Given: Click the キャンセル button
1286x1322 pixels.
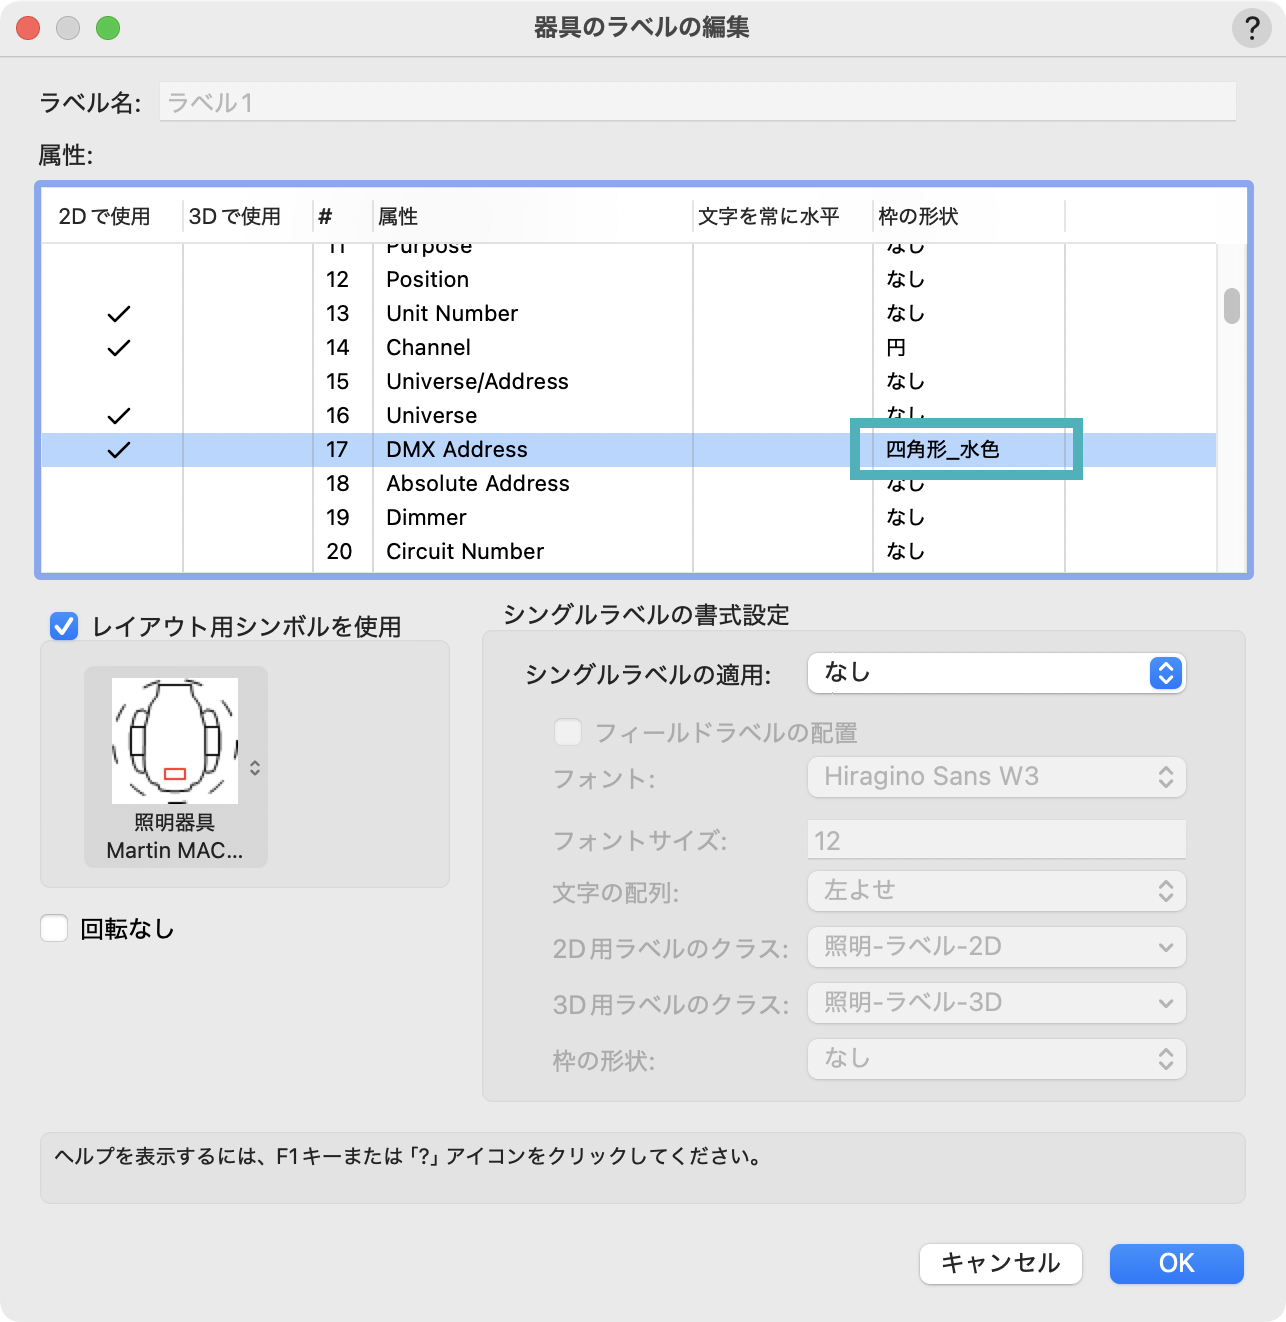Looking at the screenshot, I should click(x=1000, y=1263).
